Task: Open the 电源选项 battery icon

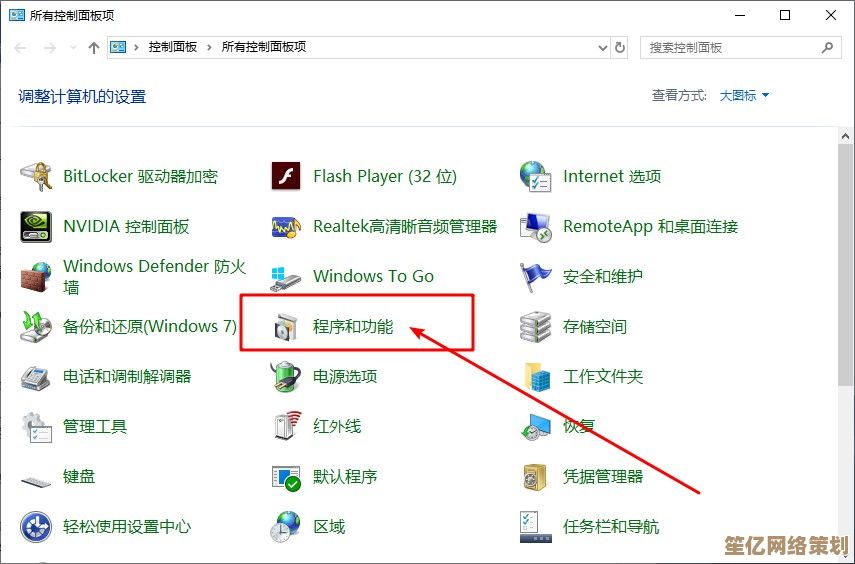Action: [286, 377]
